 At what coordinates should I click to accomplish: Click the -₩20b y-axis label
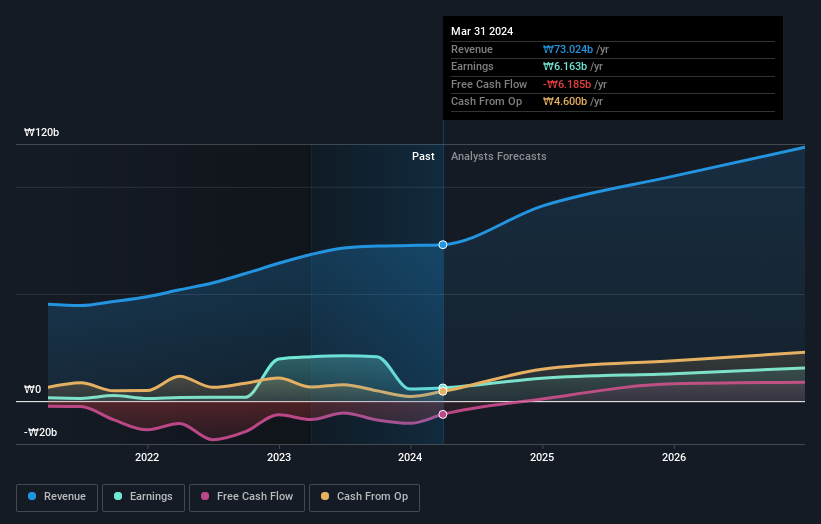tap(40, 432)
